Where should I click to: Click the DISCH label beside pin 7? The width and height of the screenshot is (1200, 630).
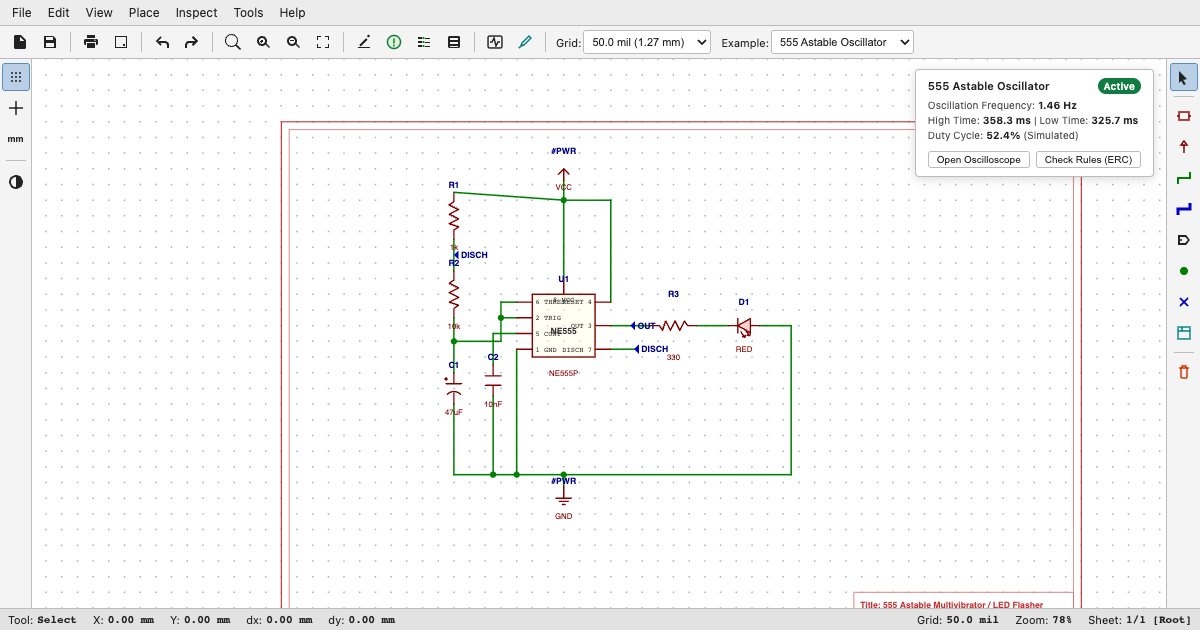pos(651,349)
